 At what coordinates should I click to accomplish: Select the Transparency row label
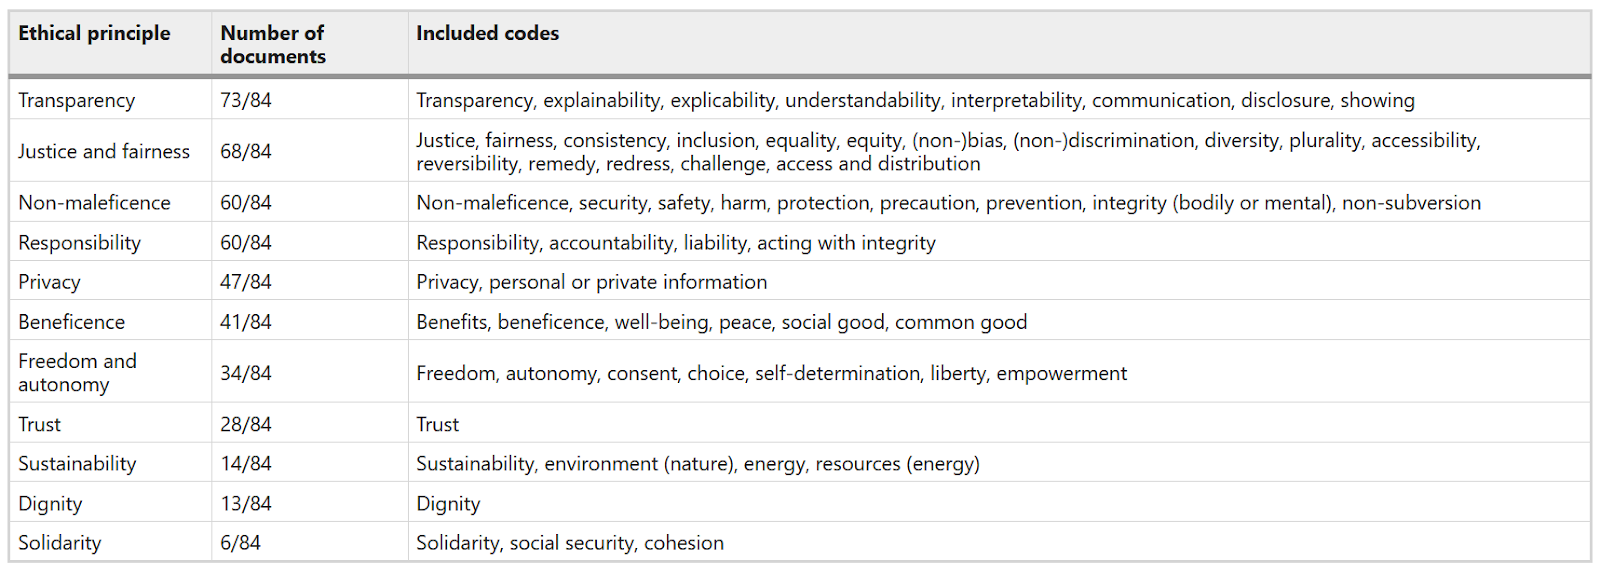coord(76,100)
